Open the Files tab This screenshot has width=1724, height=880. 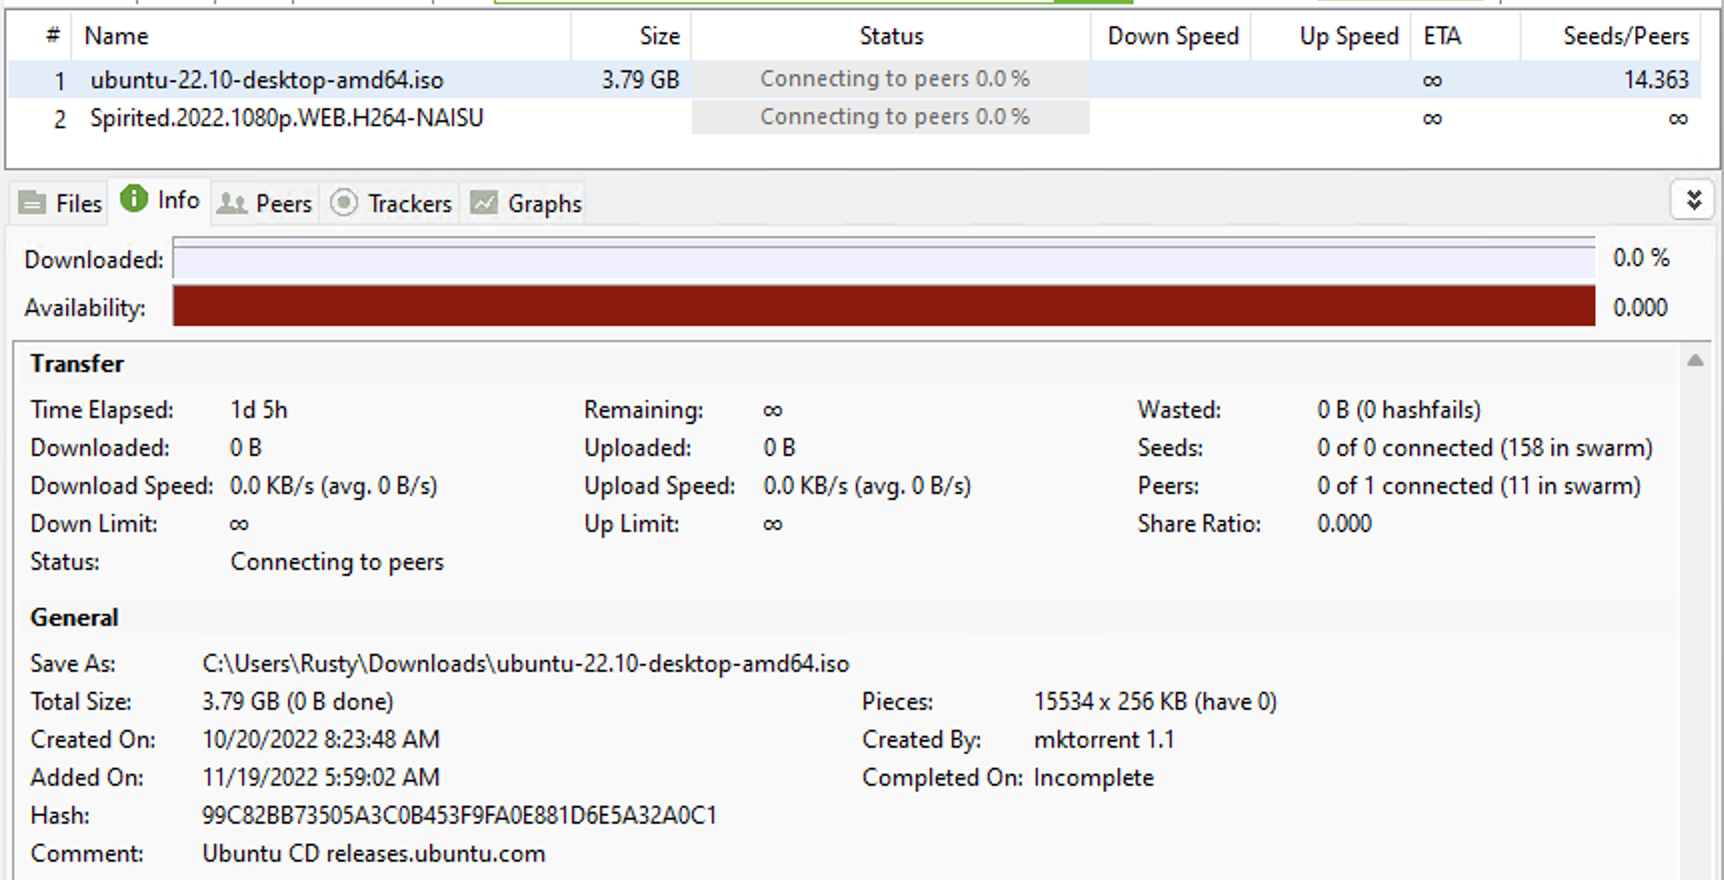click(x=61, y=203)
